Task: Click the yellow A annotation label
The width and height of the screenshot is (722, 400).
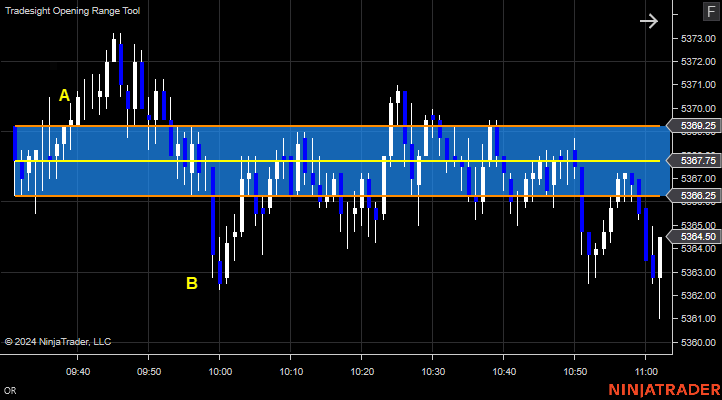Action: (64, 96)
